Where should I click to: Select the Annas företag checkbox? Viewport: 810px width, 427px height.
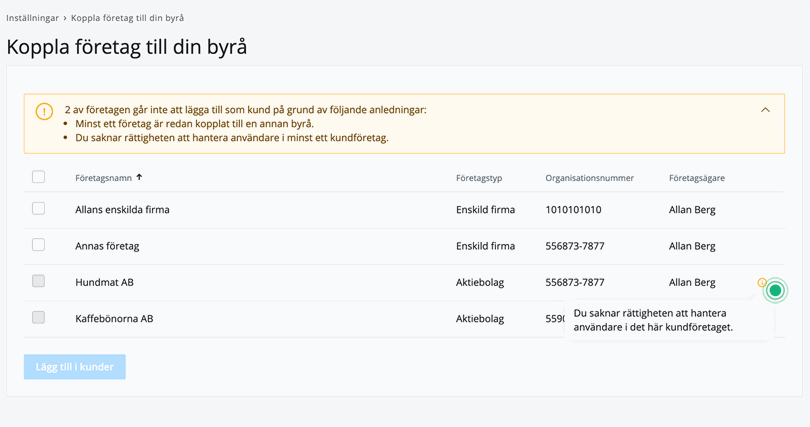pos(38,245)
